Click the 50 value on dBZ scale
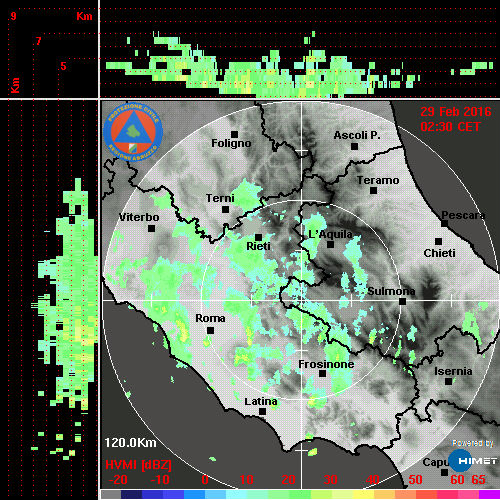The width and height of the screenshot is (500, 500). click(x=415, y=480)
